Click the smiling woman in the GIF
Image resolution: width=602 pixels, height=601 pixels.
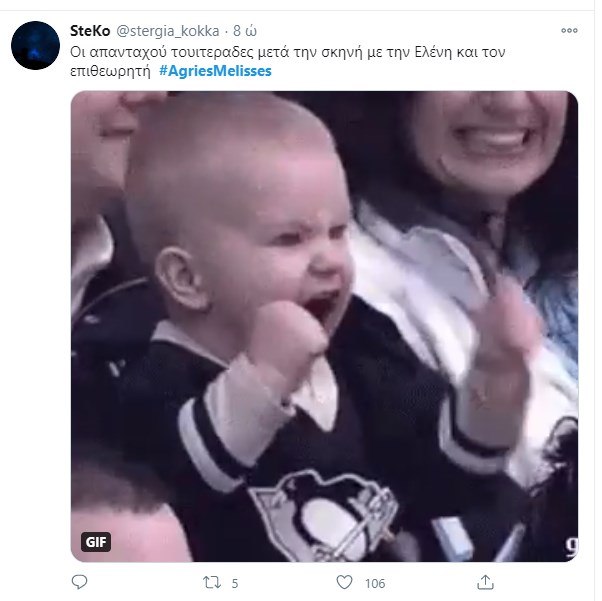[x=491, y=146]
